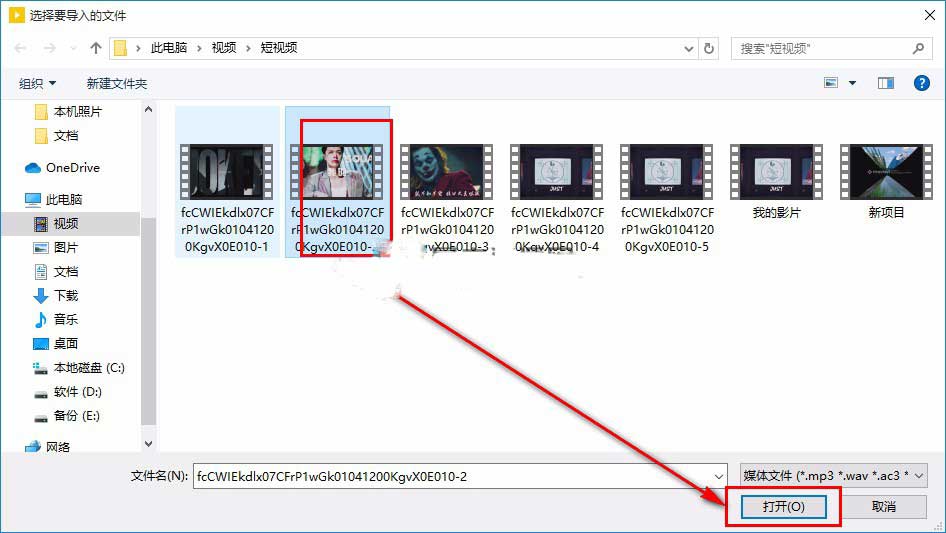
Task: Create a folder with 新建文件夹
Action: point(116,83)
